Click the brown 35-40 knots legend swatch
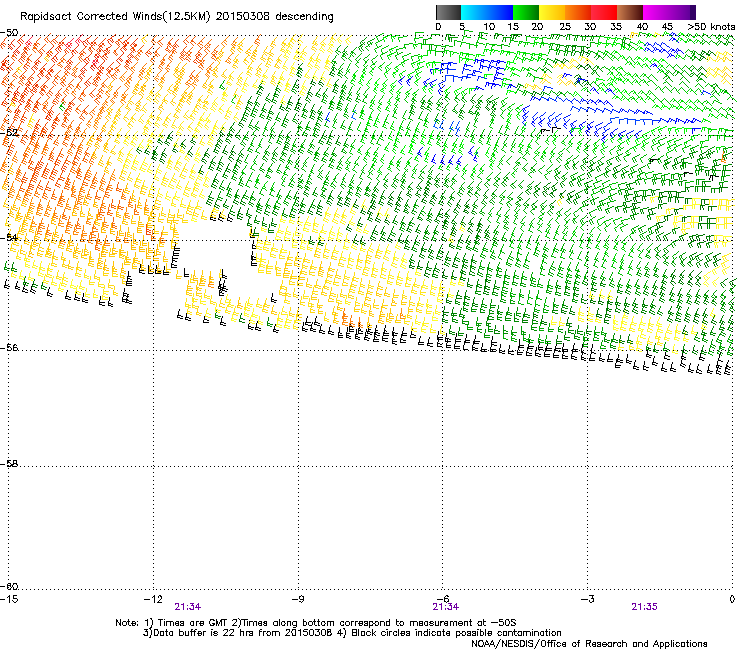Viewport: 740px width, 650px height. pyautogui.click(x=630, y=12)
